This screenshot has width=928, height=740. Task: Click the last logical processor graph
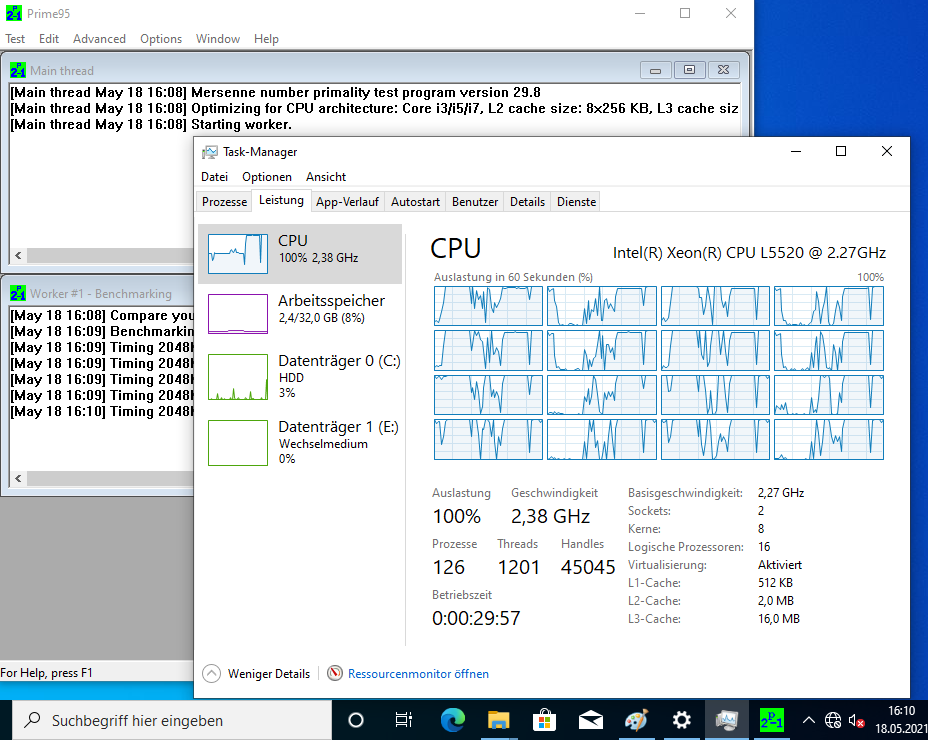[829, 440]
